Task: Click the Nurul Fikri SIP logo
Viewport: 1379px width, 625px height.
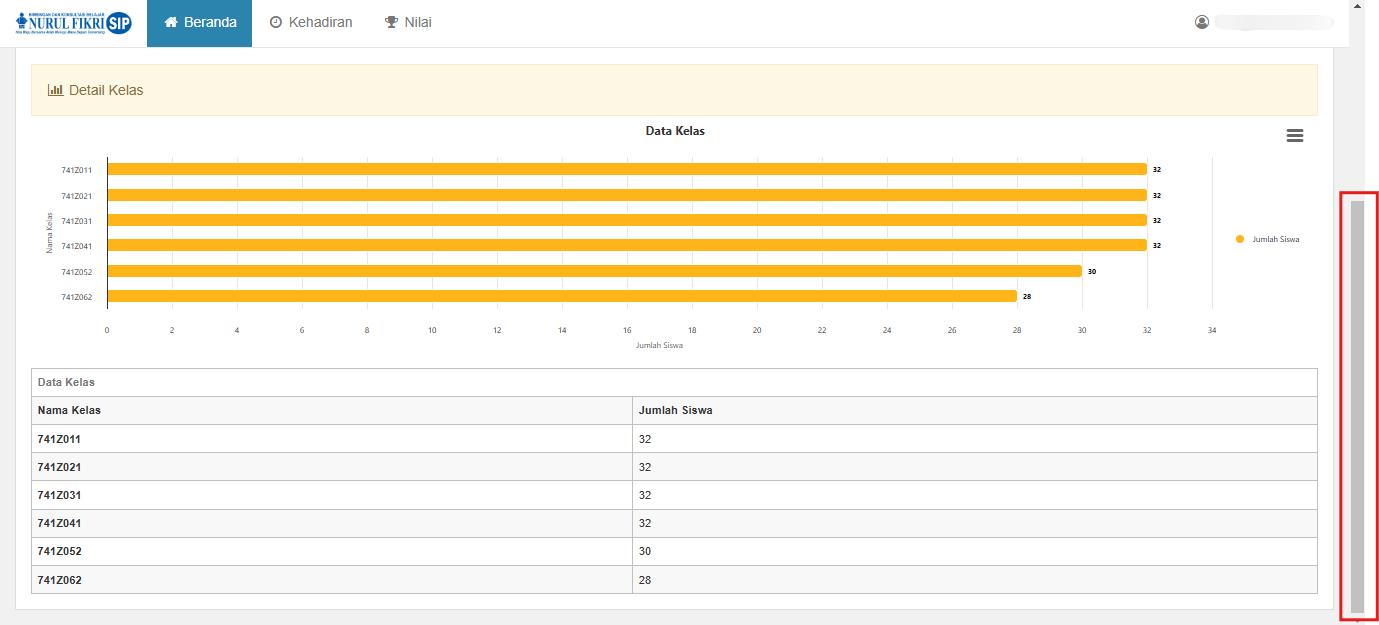Action: click(x=74, y=23)
